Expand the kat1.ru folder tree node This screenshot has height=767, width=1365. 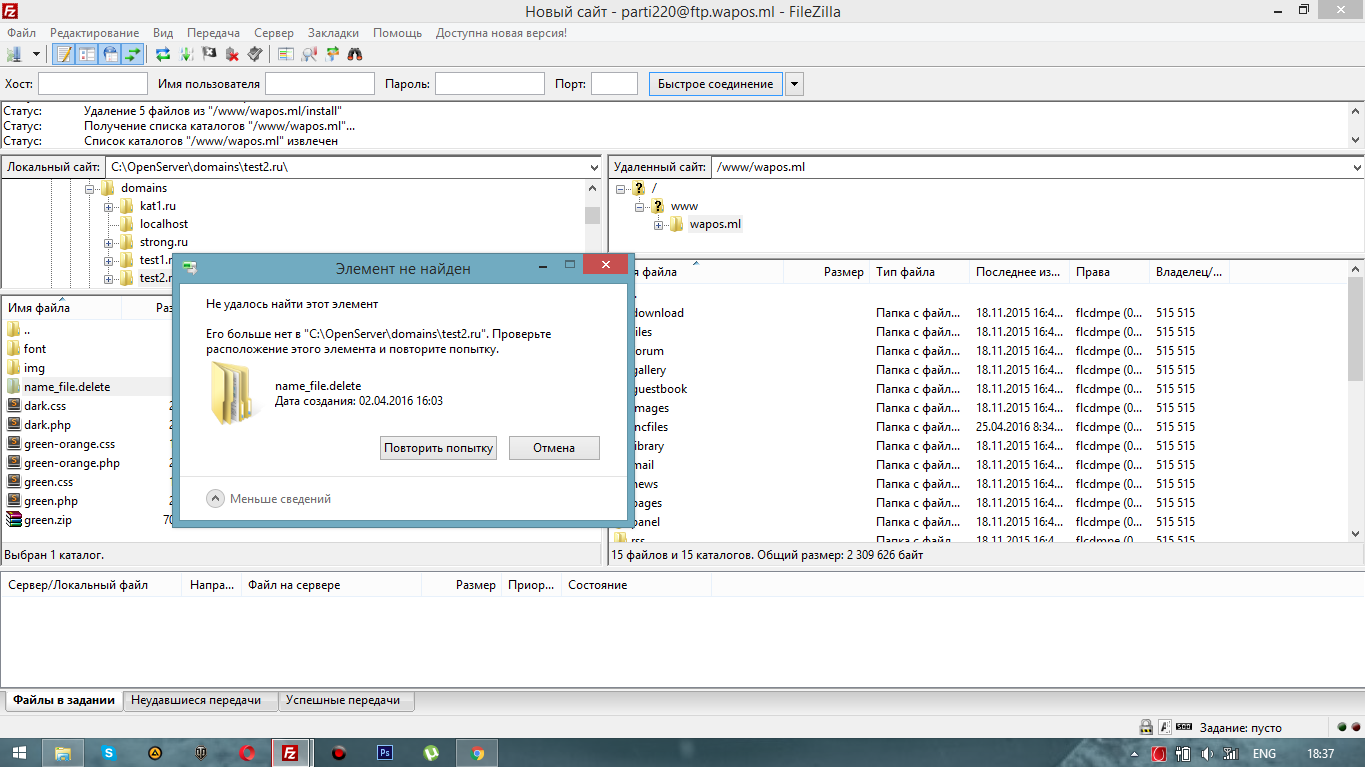pos(109,206)
